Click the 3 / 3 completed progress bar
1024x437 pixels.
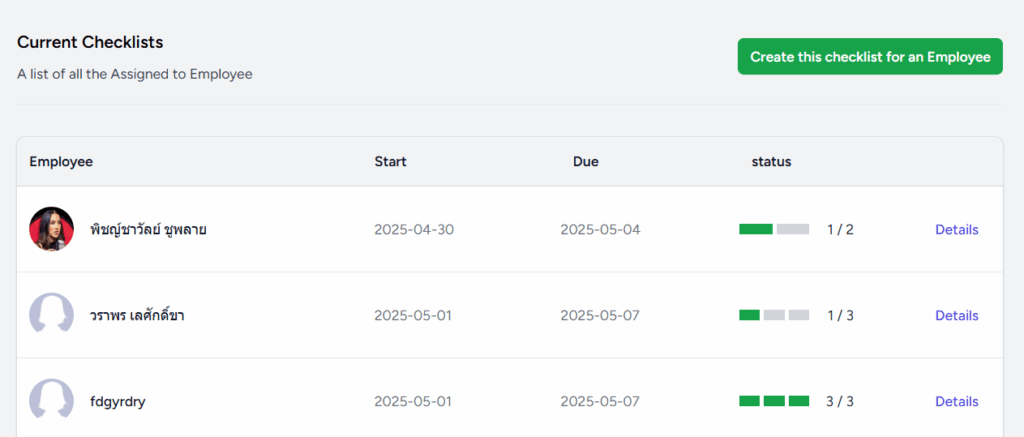(774, 401)
